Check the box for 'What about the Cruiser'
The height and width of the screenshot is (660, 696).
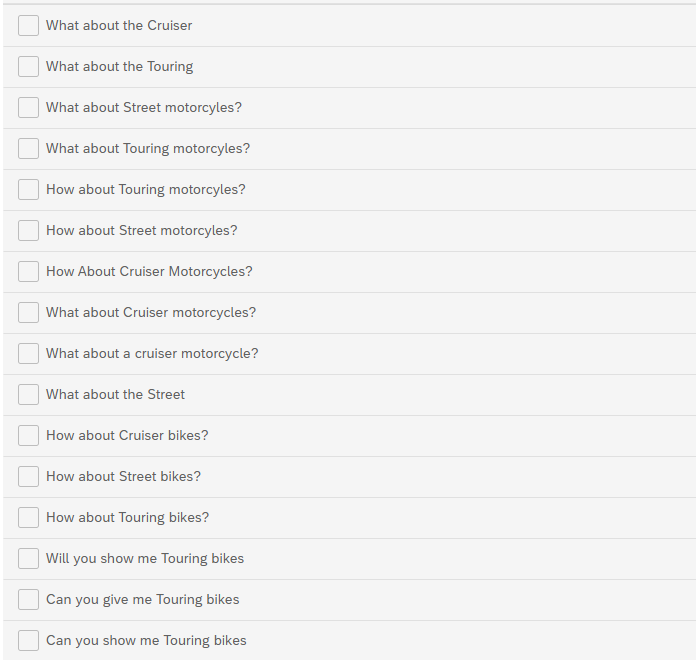(x=28, y=25)
